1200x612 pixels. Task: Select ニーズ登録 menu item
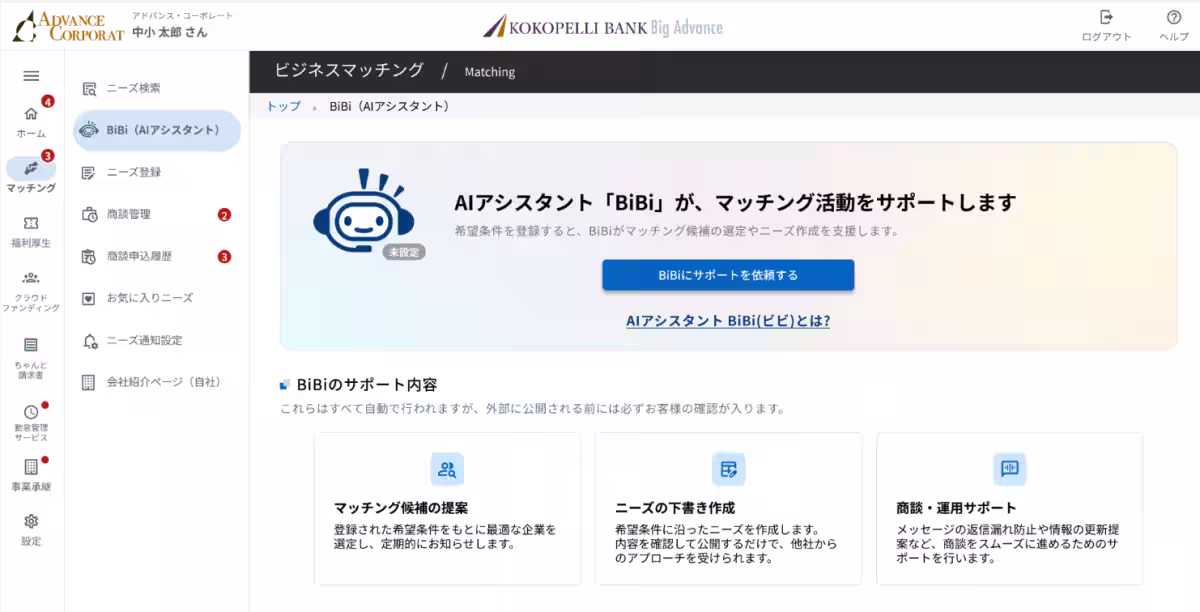(x=157, y=172)
